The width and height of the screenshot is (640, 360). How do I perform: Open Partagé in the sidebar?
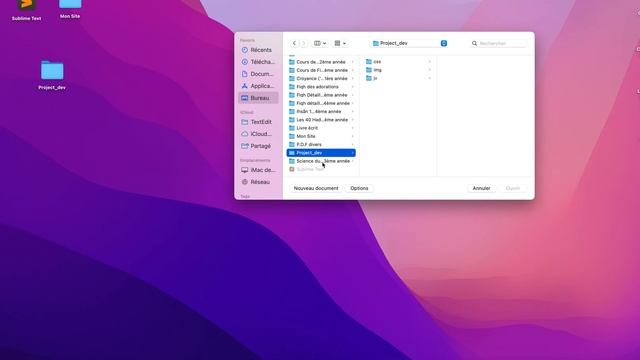click(x=258, y=146)
